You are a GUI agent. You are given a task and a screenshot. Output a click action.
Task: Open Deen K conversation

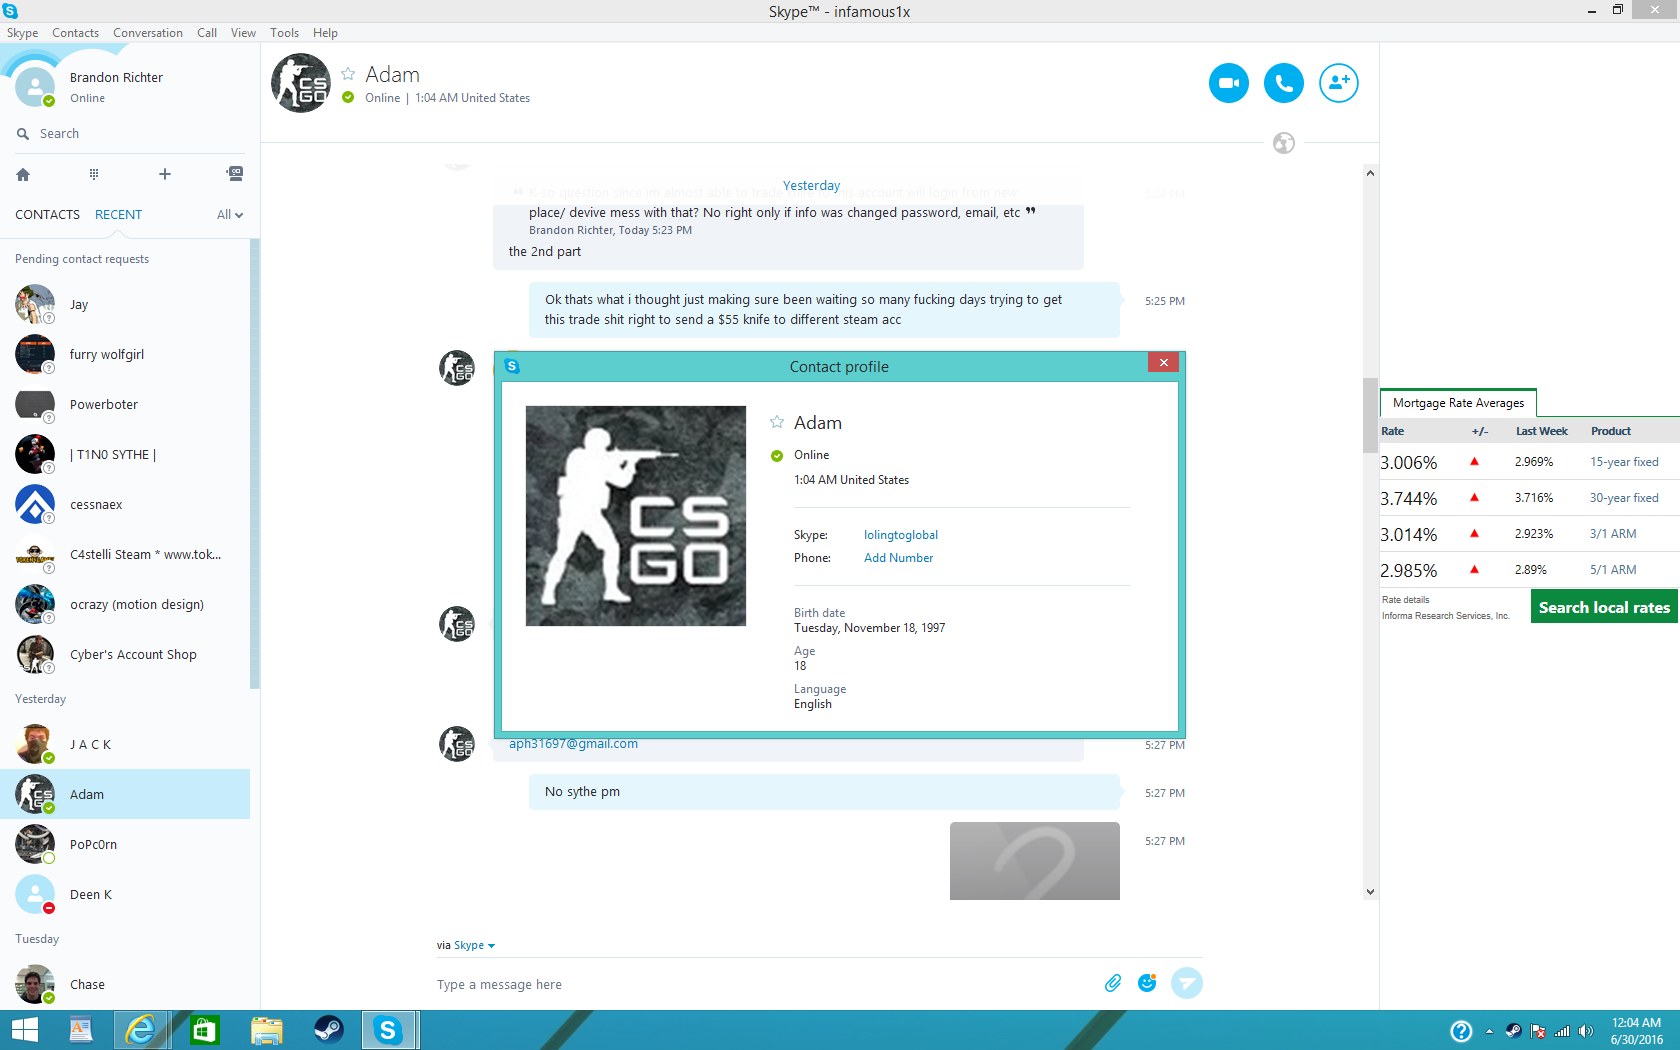[x=125, y=895]
